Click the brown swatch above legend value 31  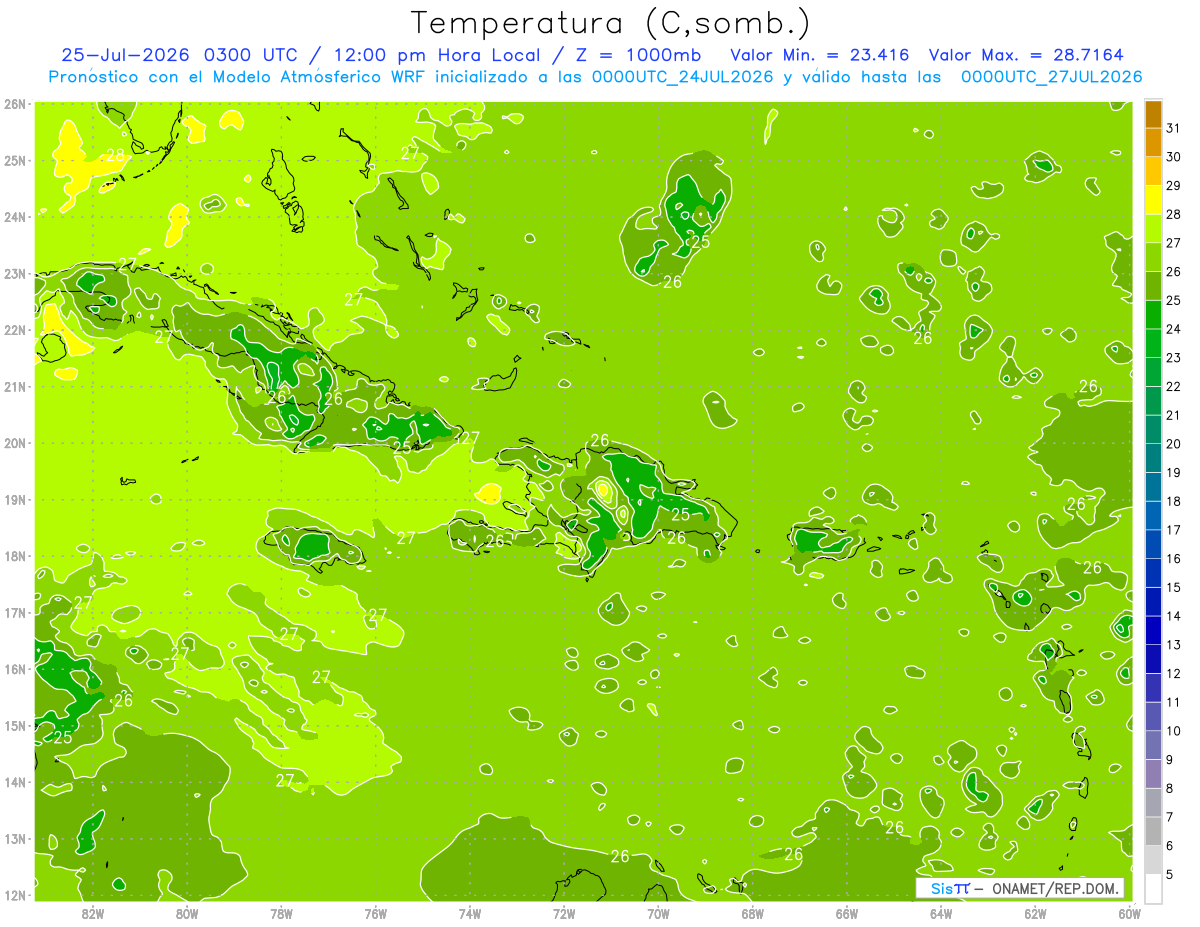tap(1153, 115)
